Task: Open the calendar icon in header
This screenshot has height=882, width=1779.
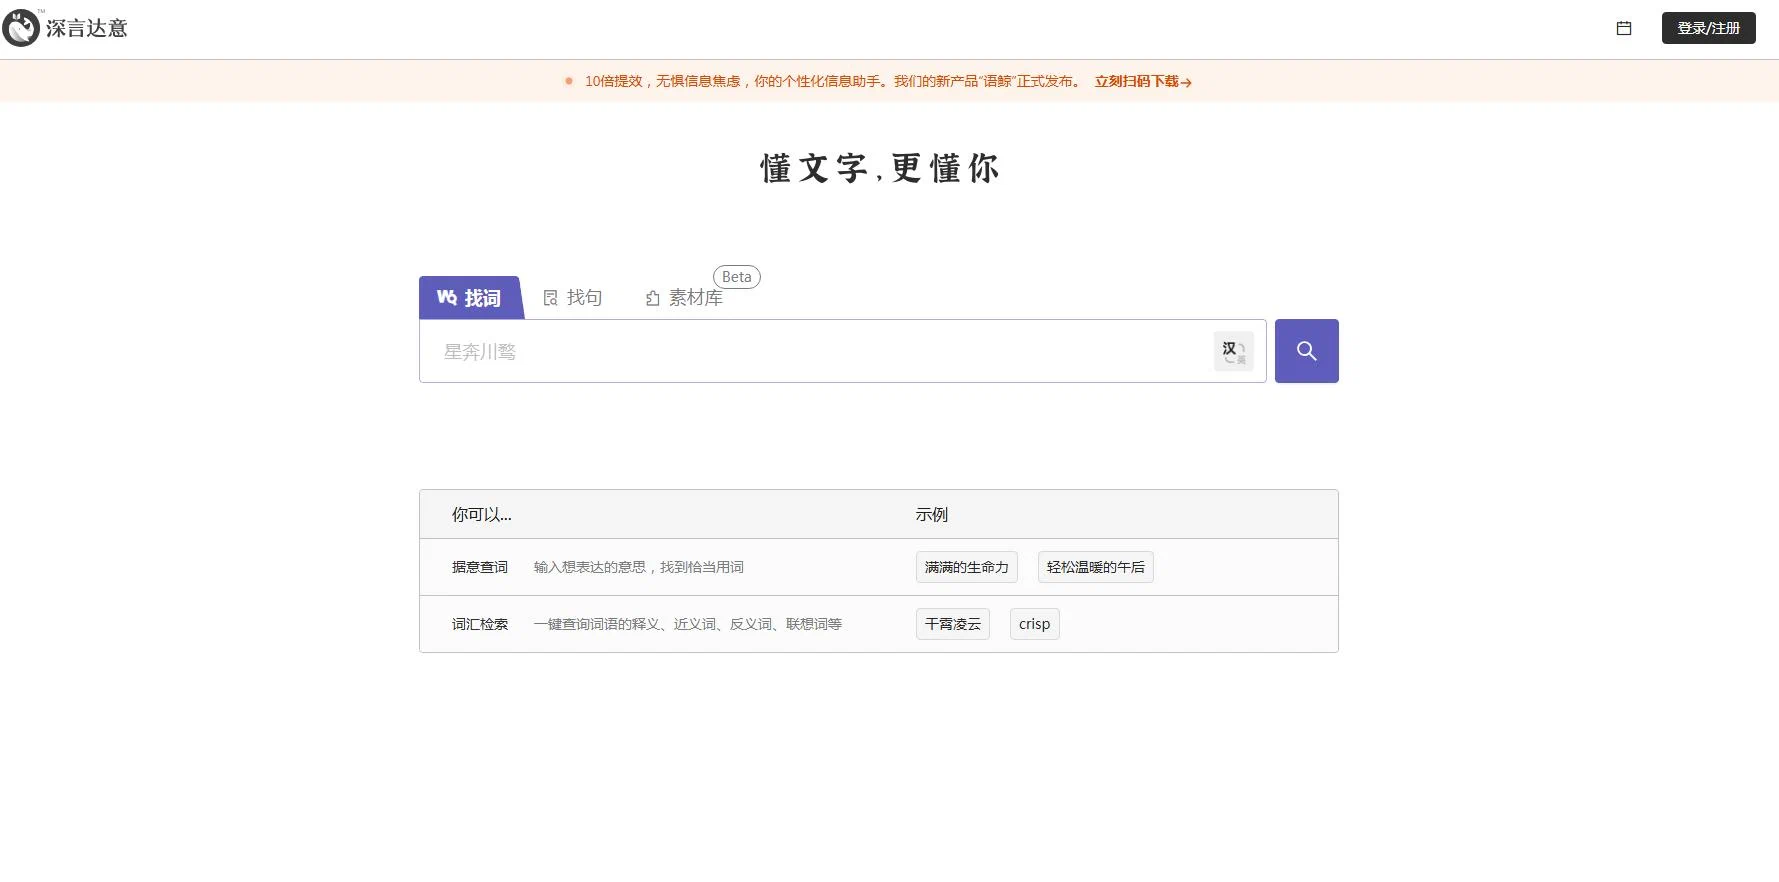Action: [1624, 28]
